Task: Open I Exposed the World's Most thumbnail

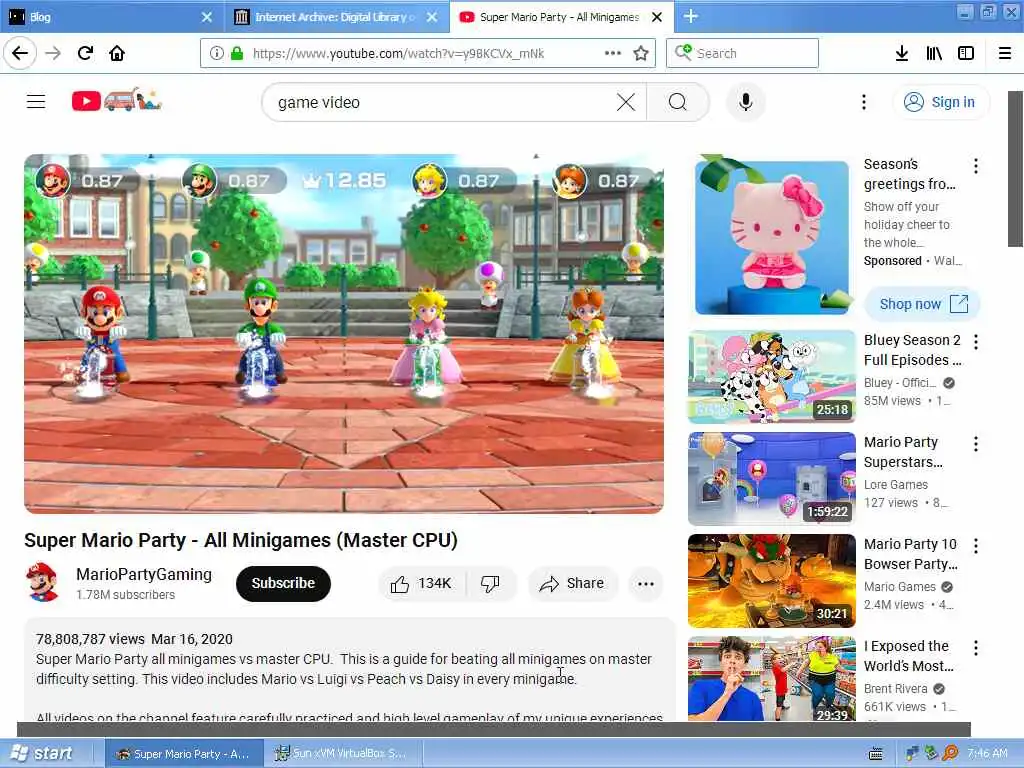Action: click(772, 679)
